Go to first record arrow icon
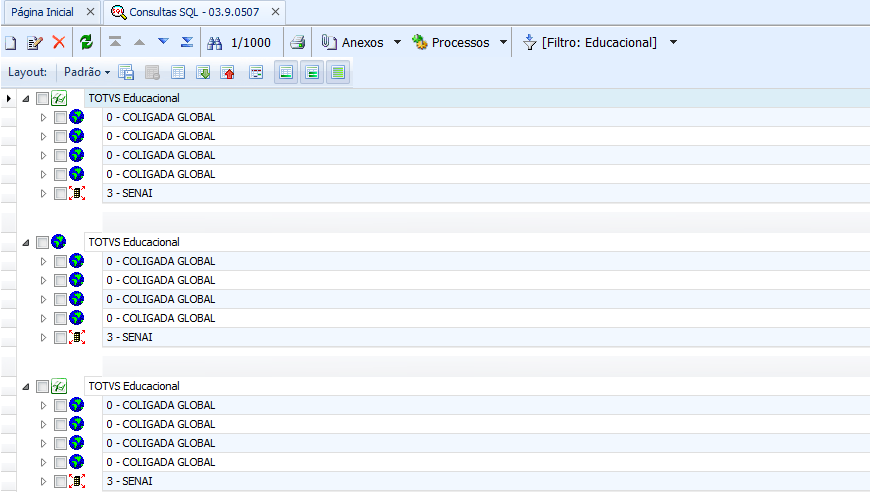The width and height of the screenshot is (870, 492). 115,42
